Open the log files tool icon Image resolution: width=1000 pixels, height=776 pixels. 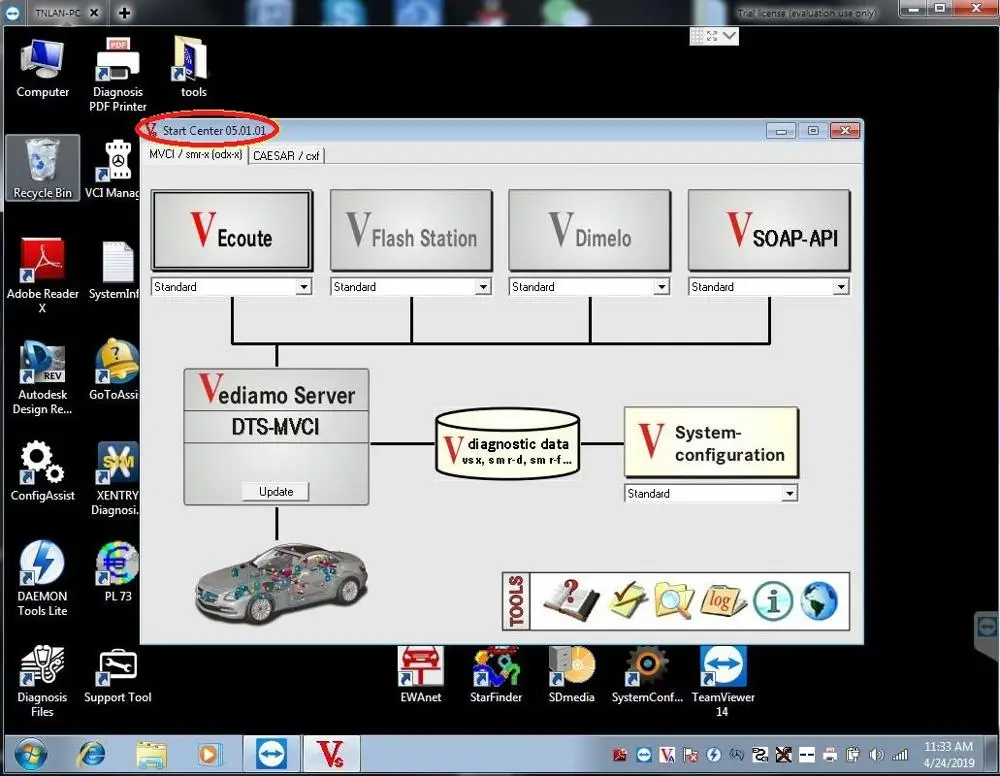tap(723, 601)
